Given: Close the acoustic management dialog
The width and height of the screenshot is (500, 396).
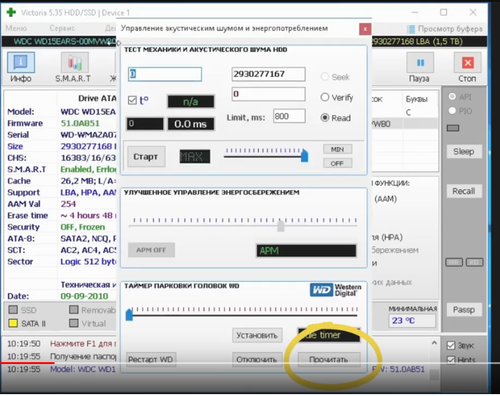Looking at the screenshot, I should pos(365,29).
